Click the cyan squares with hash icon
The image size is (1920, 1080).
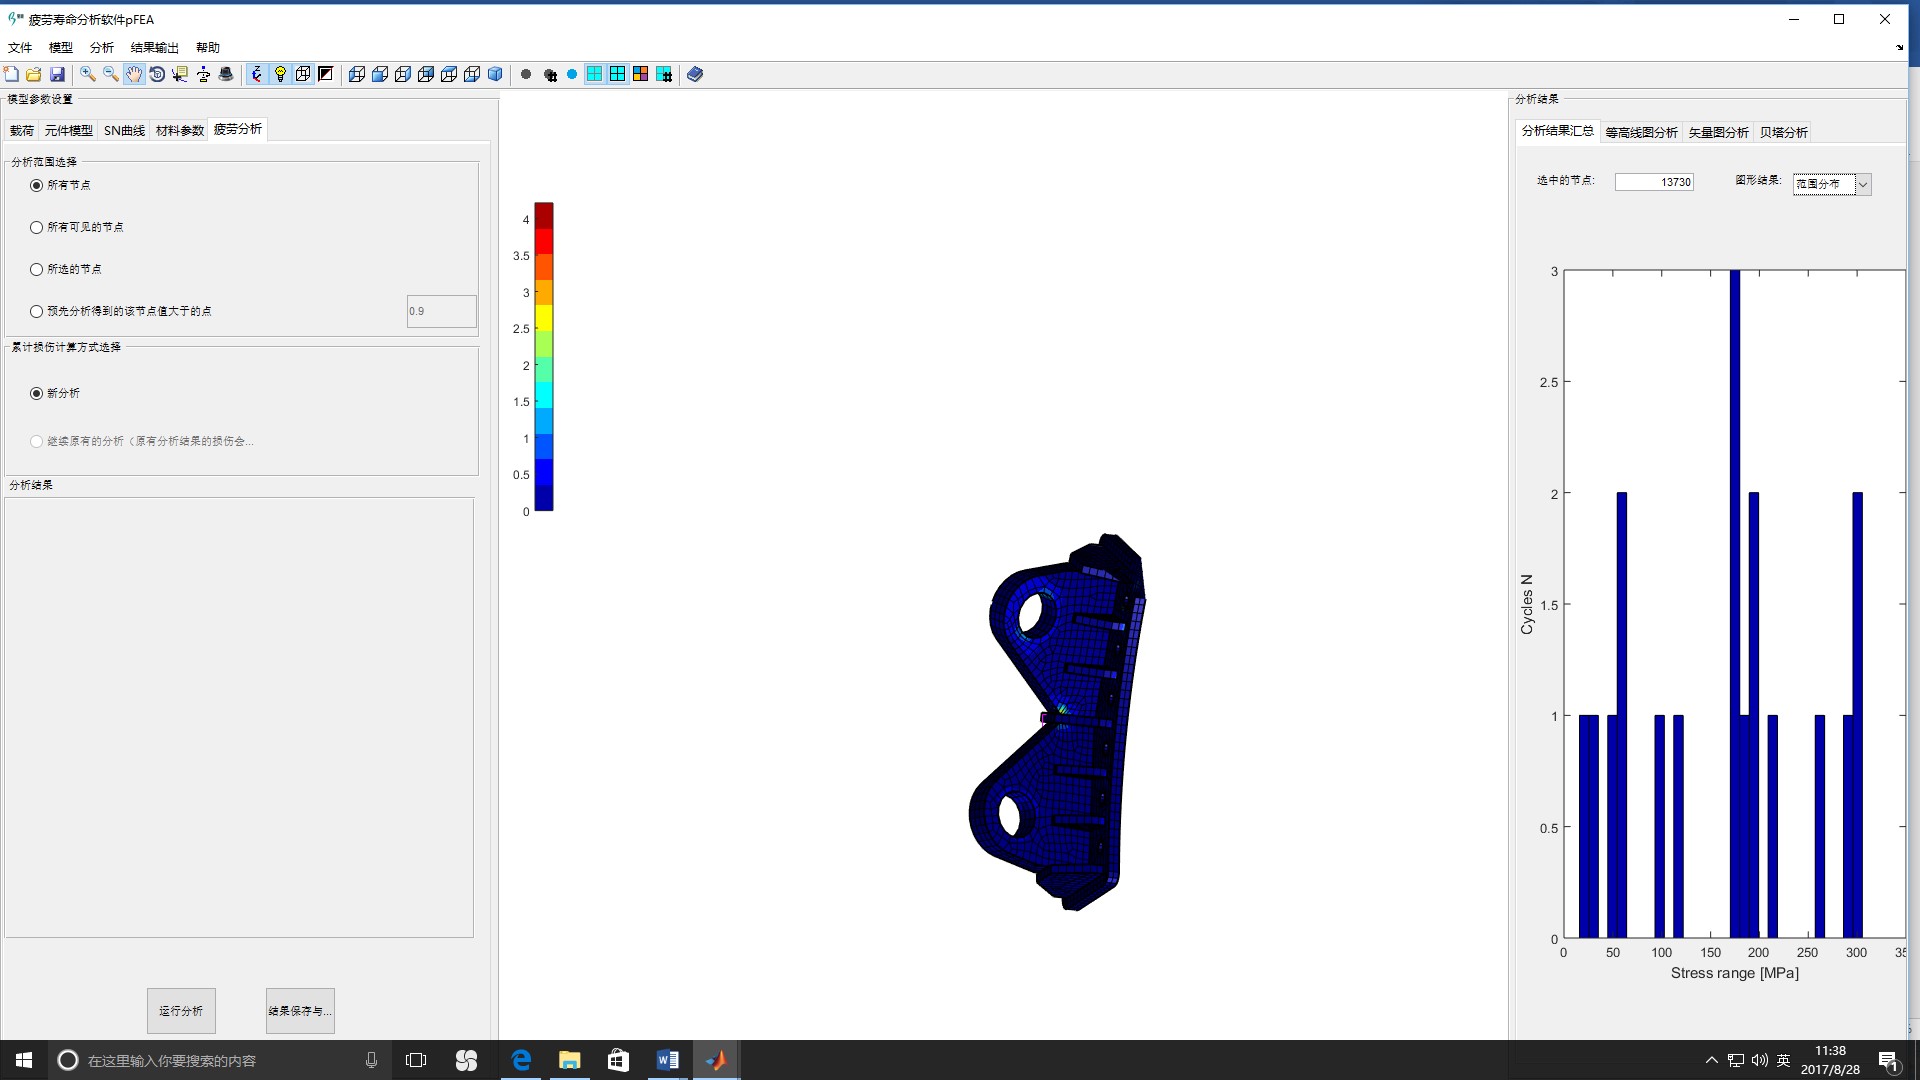click(x=664, y=74)
